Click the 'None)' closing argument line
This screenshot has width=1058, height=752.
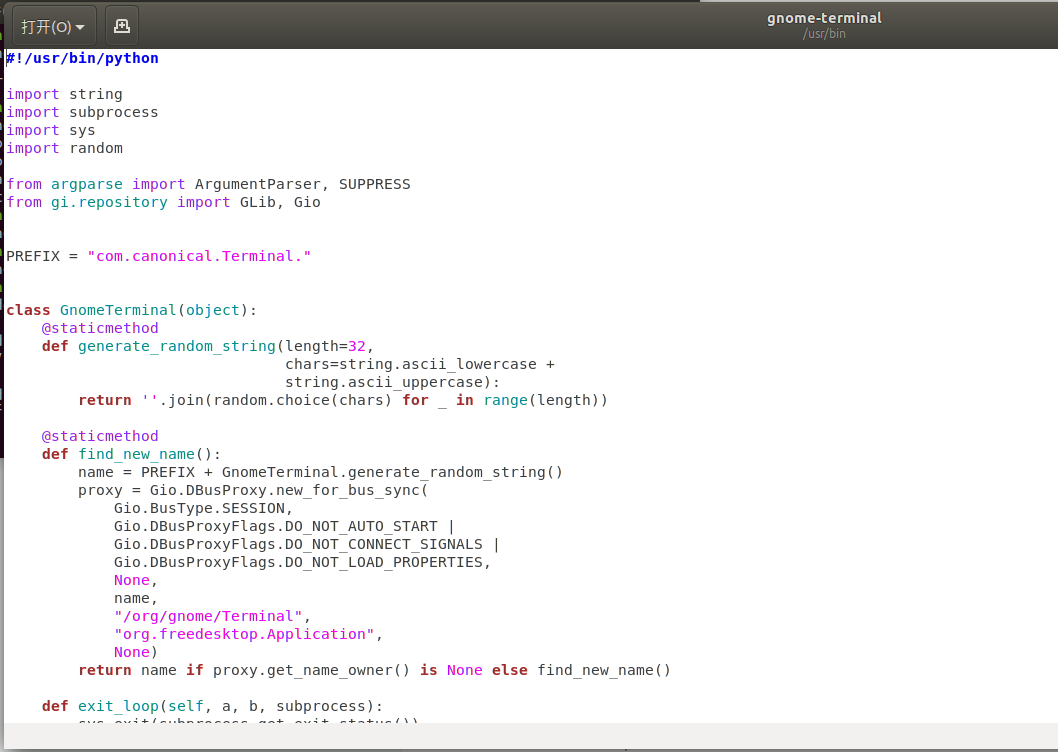click(x=136, y=652)
